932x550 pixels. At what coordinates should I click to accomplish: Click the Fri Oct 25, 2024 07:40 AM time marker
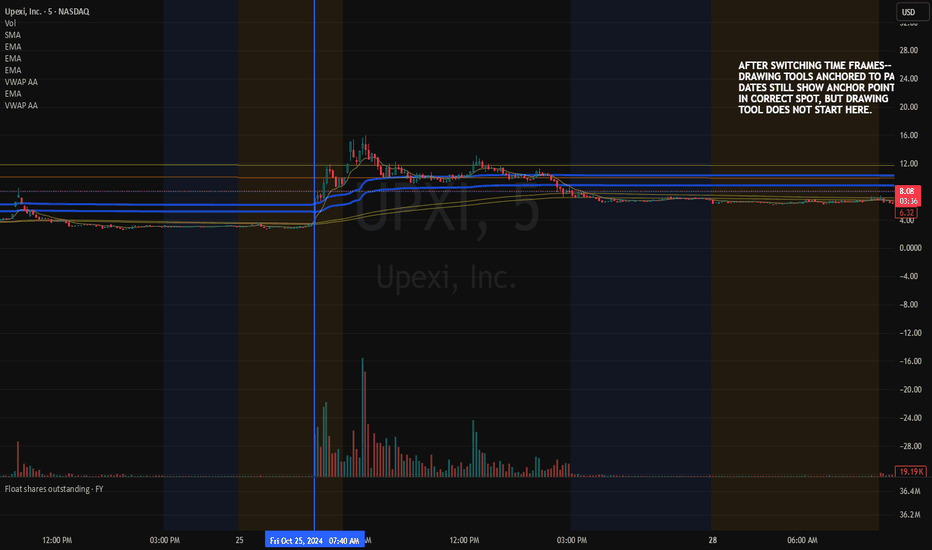pyautogui.click(x=314, y=540)
